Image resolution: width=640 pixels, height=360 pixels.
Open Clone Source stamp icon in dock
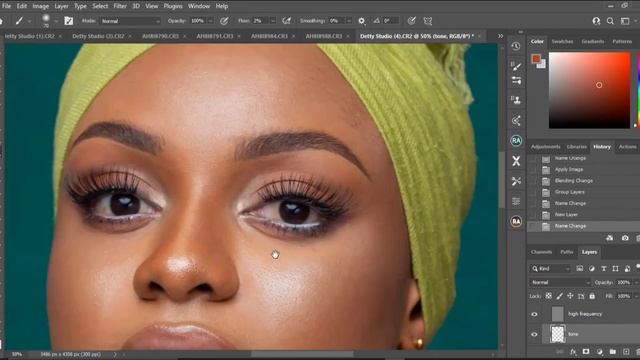[x=516, y=100]
